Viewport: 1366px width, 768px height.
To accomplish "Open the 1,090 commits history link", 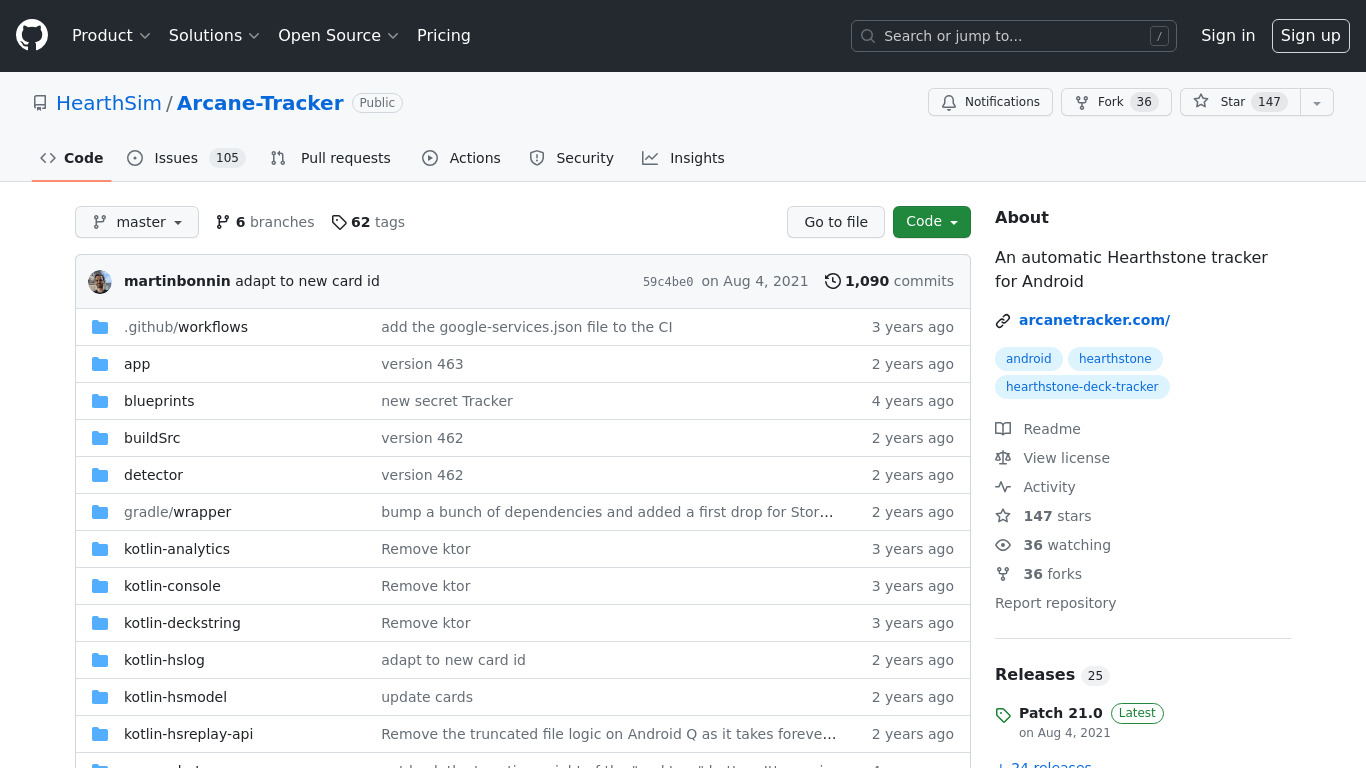I will 889,281.
